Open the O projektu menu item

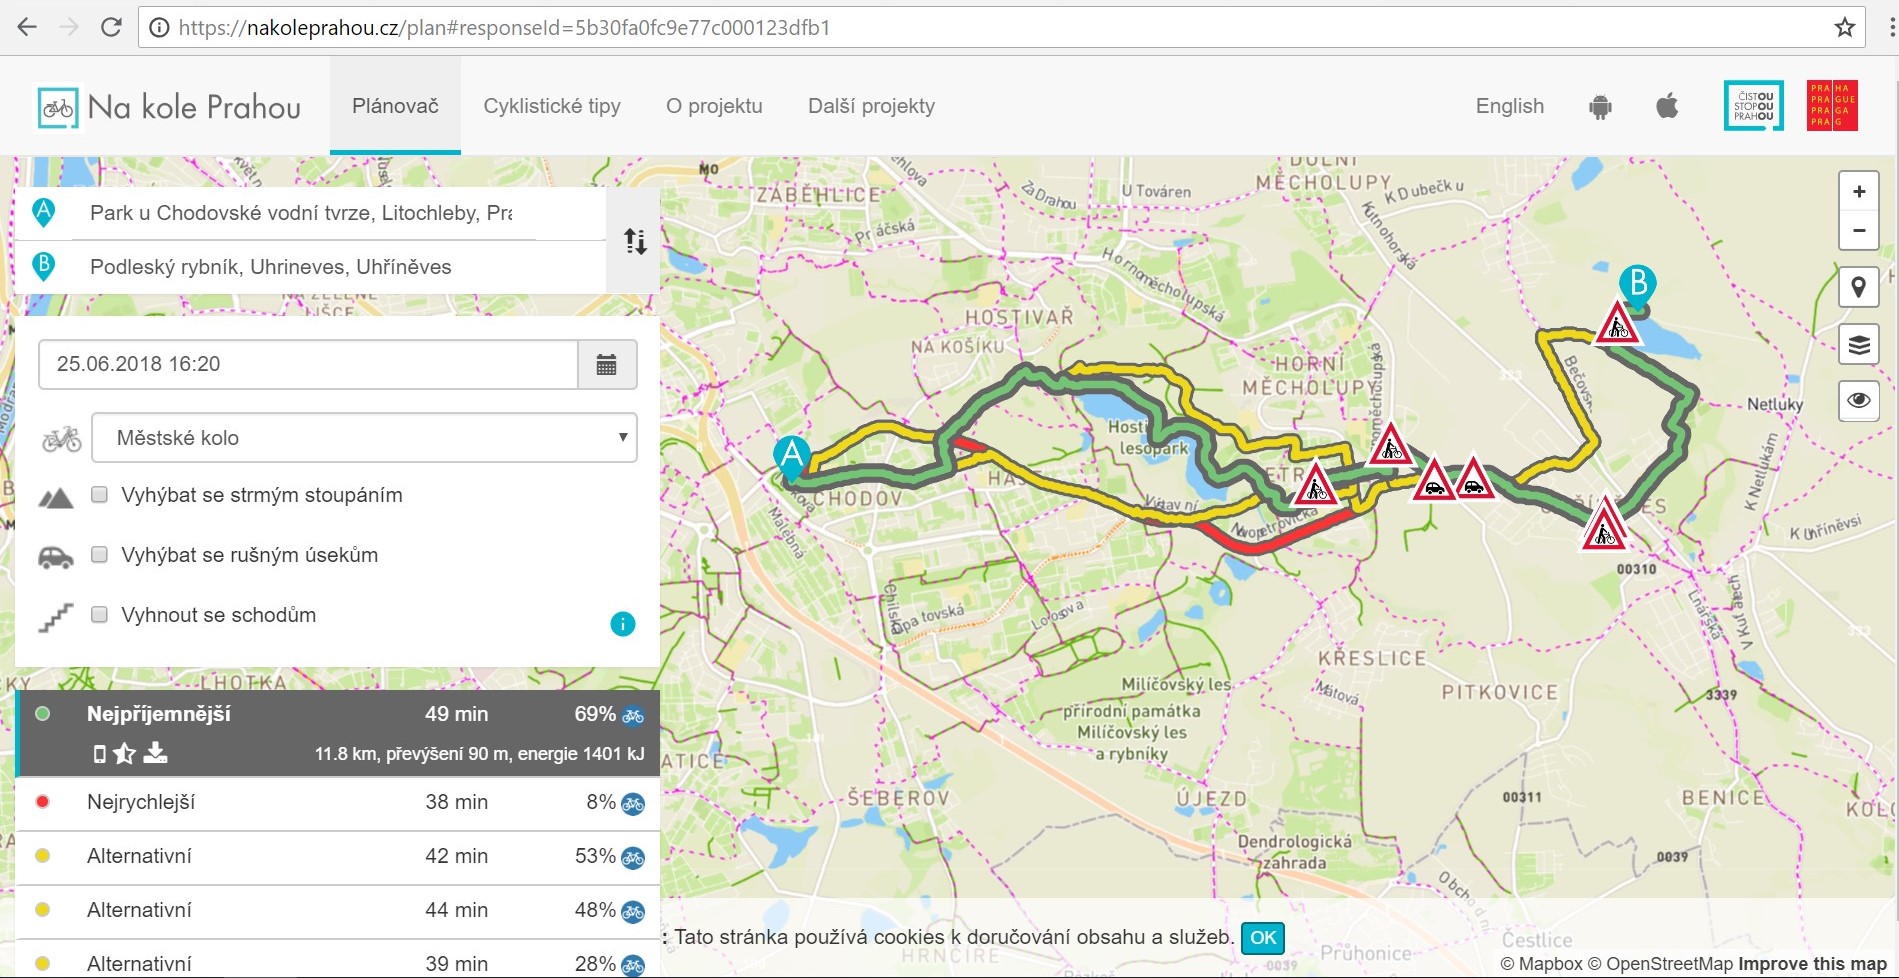point(714,106)
